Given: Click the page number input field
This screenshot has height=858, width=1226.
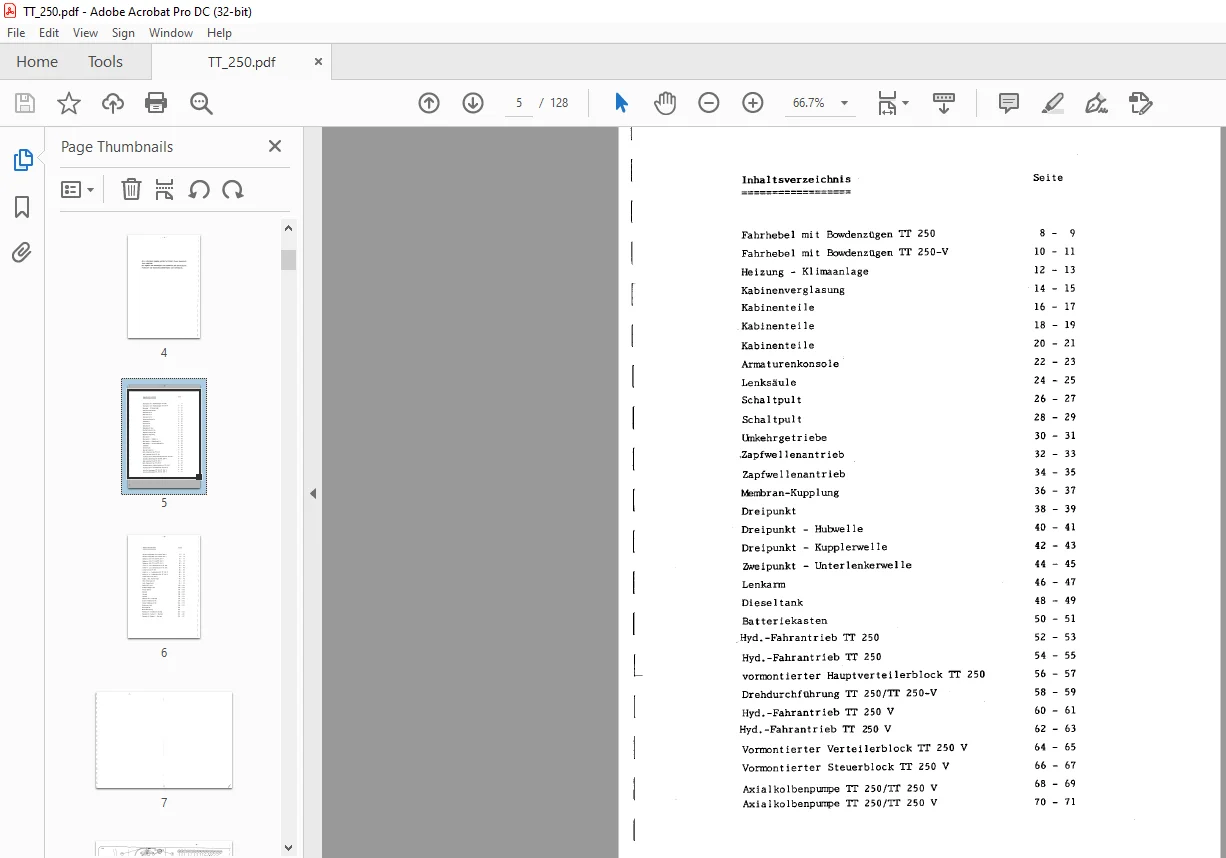Looking at the screenshot, I should (x=519, y=103).
